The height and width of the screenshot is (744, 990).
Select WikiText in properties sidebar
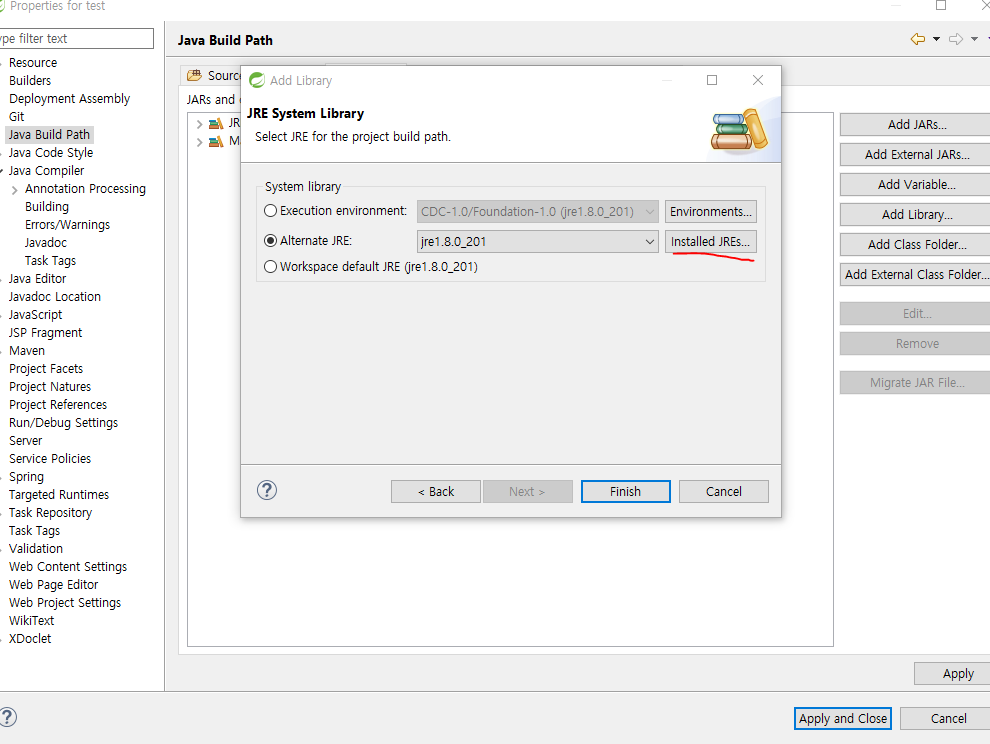pyautogui.click(x=31, y=621)
